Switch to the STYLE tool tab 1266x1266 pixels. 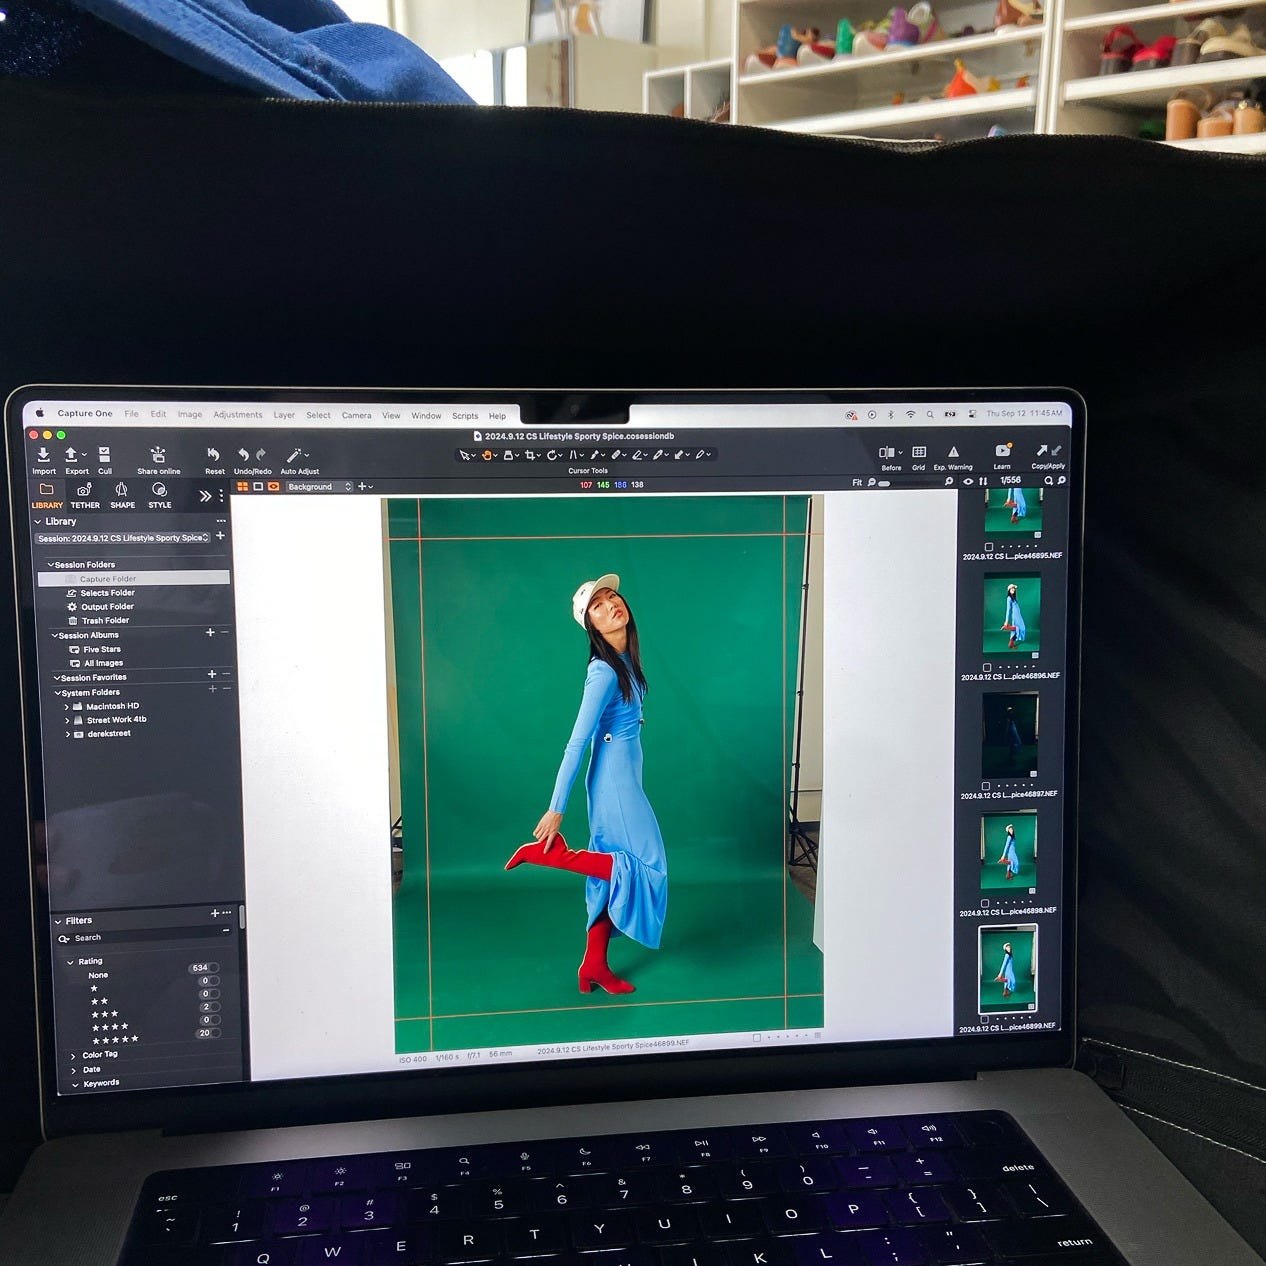159,494
